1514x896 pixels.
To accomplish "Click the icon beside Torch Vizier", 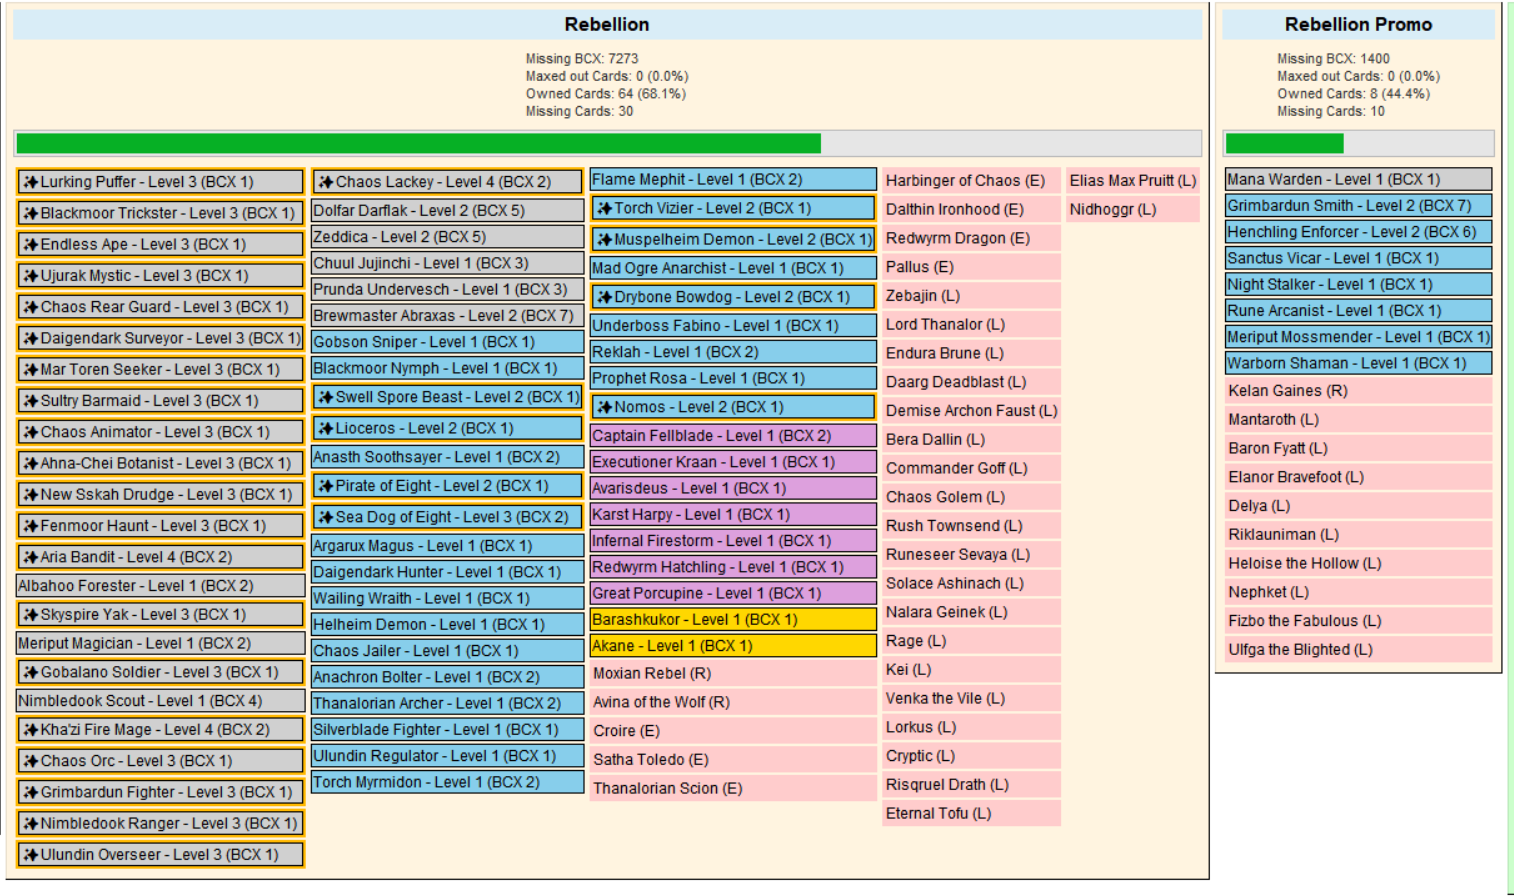I will (x=605, y=209).
